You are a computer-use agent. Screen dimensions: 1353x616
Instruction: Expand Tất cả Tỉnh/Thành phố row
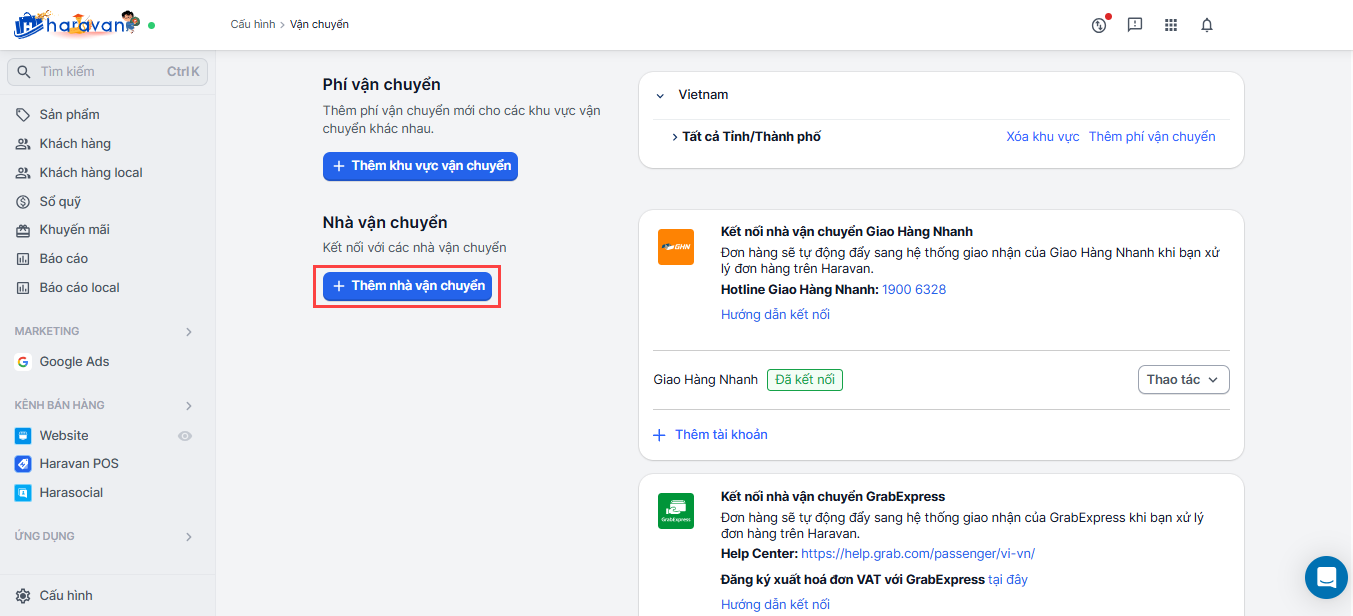tap(675, 137)
